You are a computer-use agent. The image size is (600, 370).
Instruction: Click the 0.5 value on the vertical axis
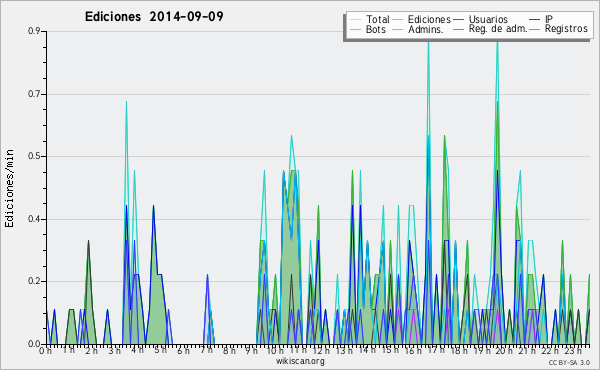point(34,156)
